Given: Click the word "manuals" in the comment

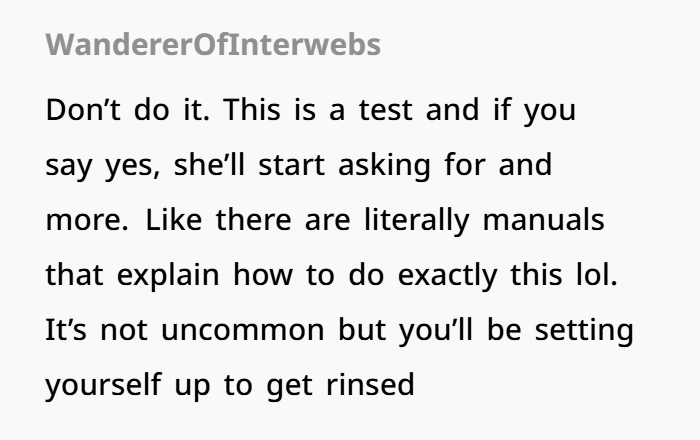Looking at the screenshot, I should click(x=544, y=220).
